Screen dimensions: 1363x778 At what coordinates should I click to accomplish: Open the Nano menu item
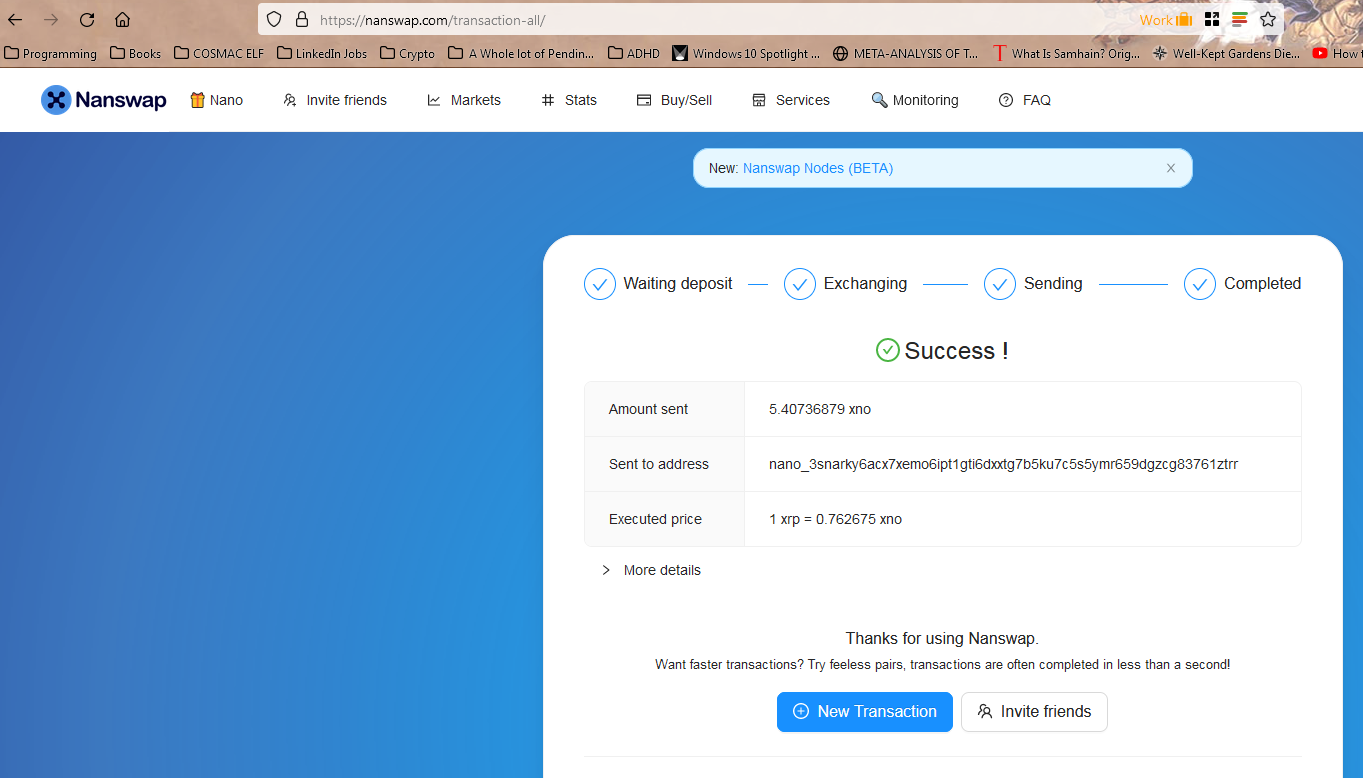click(x=217, y=100)
